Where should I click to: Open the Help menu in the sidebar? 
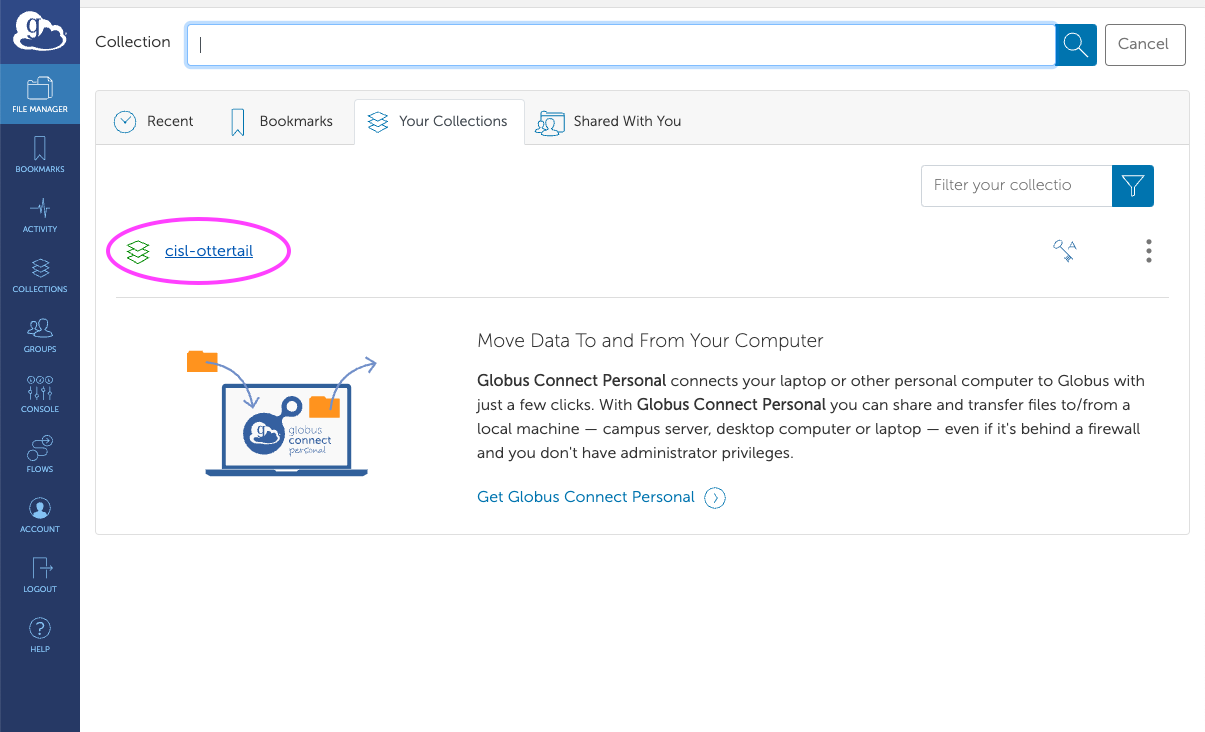click(x=40, y=634)
